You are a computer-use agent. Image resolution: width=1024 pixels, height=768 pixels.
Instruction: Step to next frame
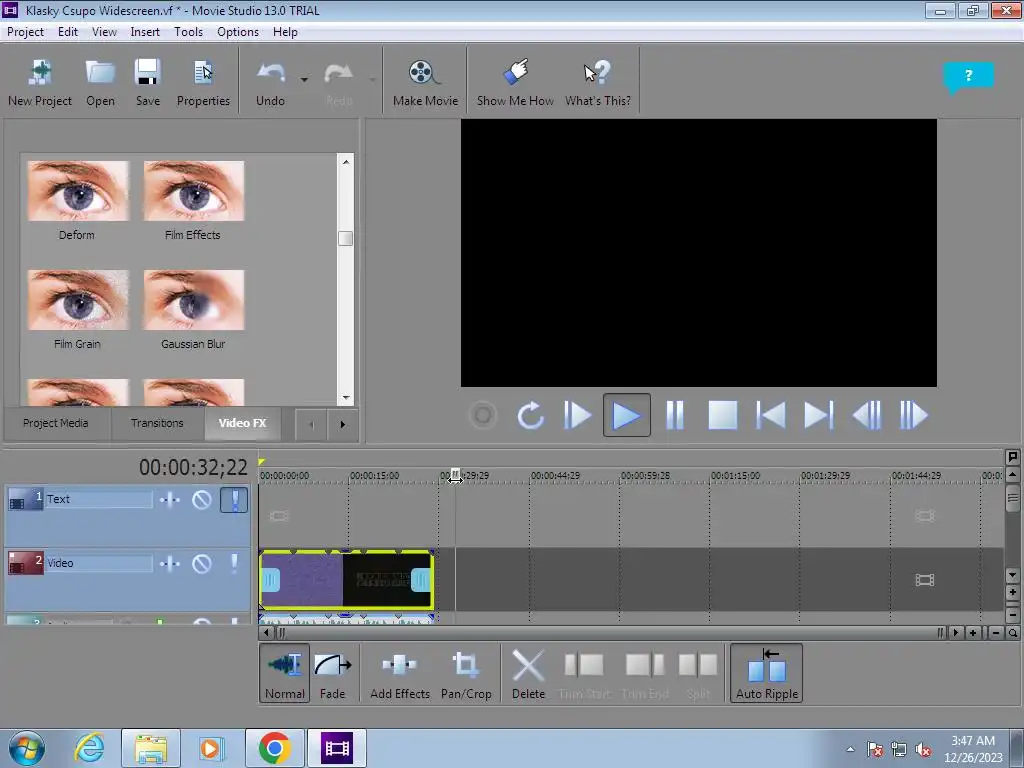[914, 415]
